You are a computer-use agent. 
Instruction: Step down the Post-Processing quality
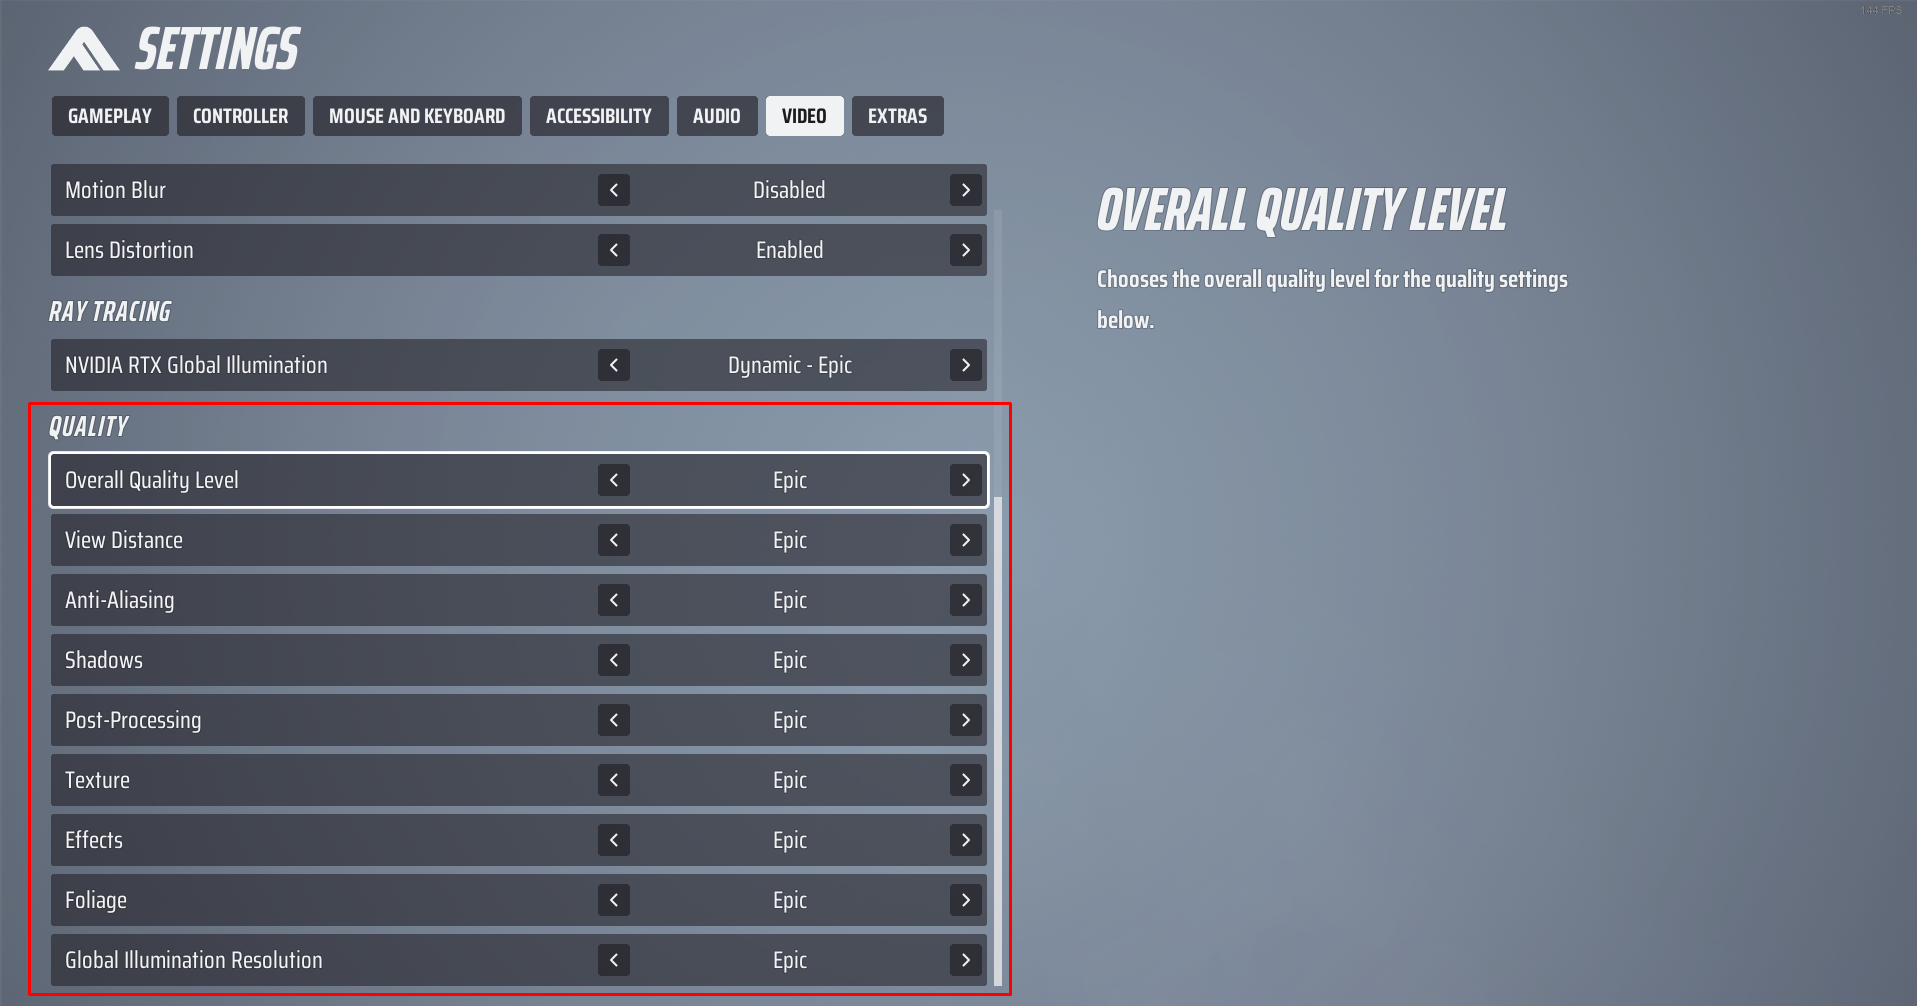(x=614, y=720)
